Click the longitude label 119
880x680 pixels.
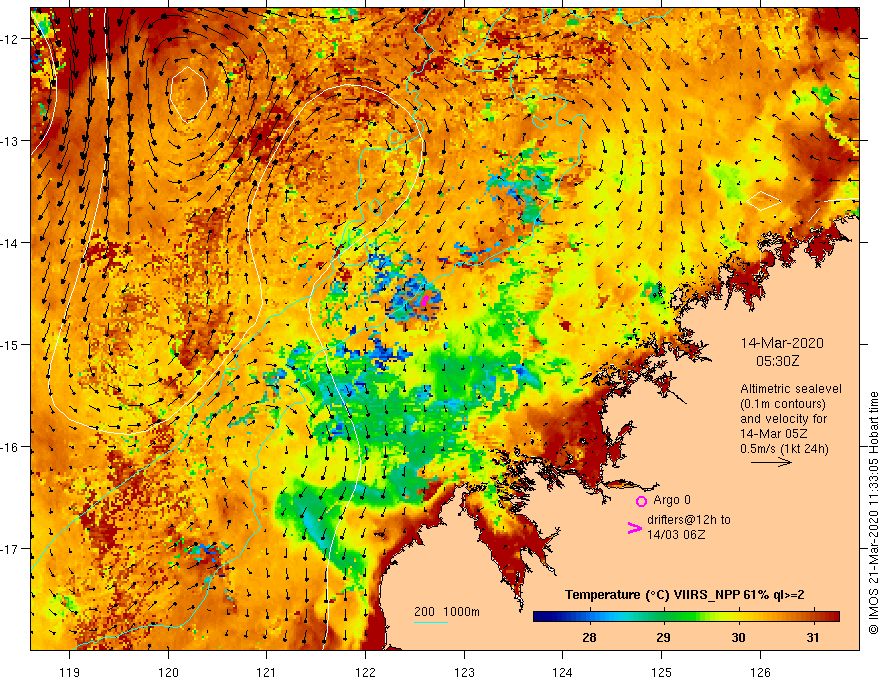tap(70, 672)
